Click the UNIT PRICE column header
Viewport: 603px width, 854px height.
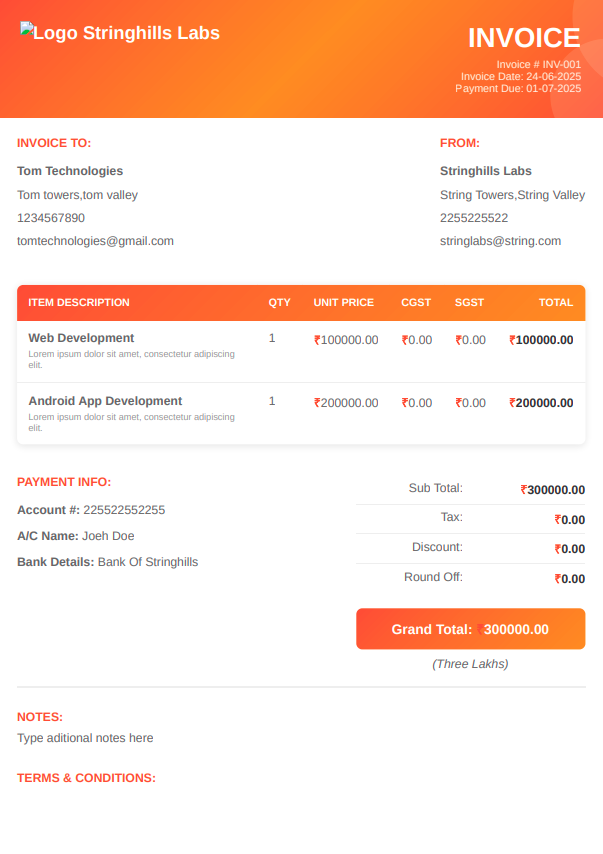(x=343, y=302)
